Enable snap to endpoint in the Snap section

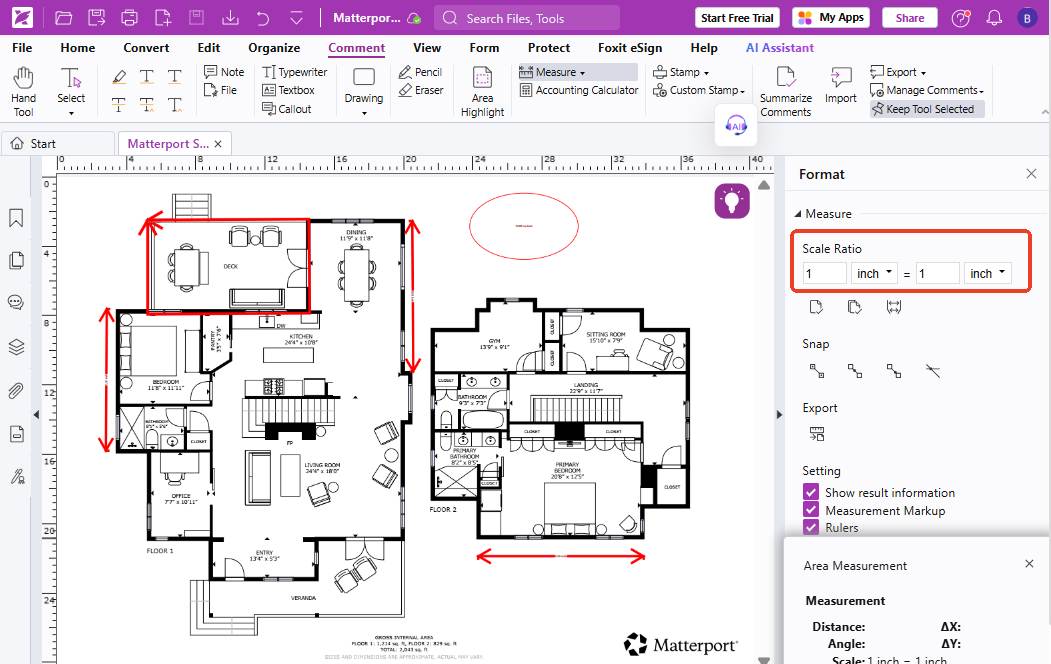(x=816, y=371)
